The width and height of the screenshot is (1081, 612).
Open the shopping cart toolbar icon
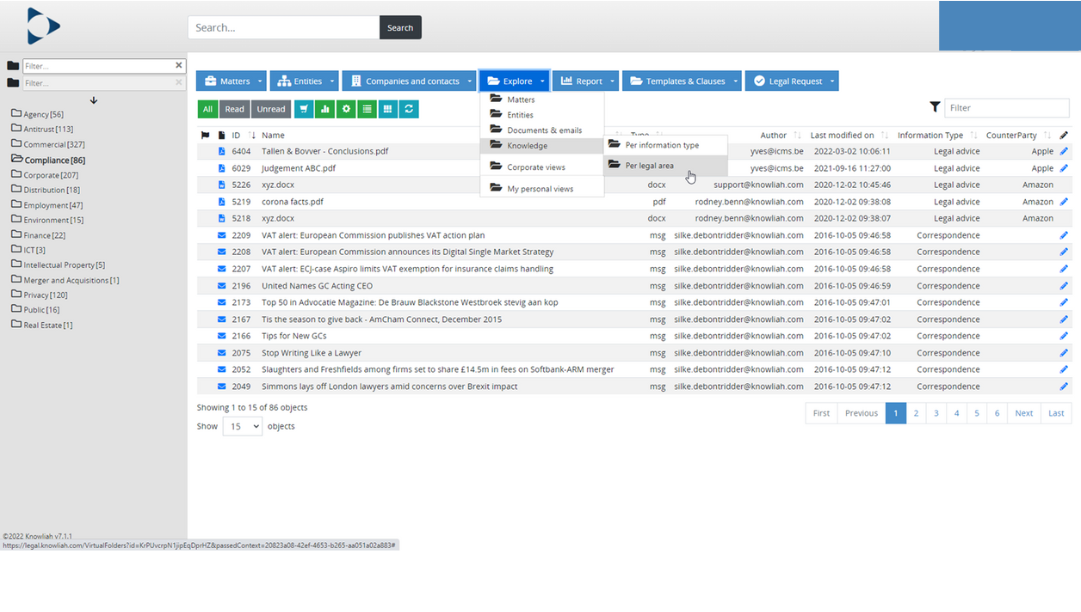pyautogui.click(x=303, y=108)
